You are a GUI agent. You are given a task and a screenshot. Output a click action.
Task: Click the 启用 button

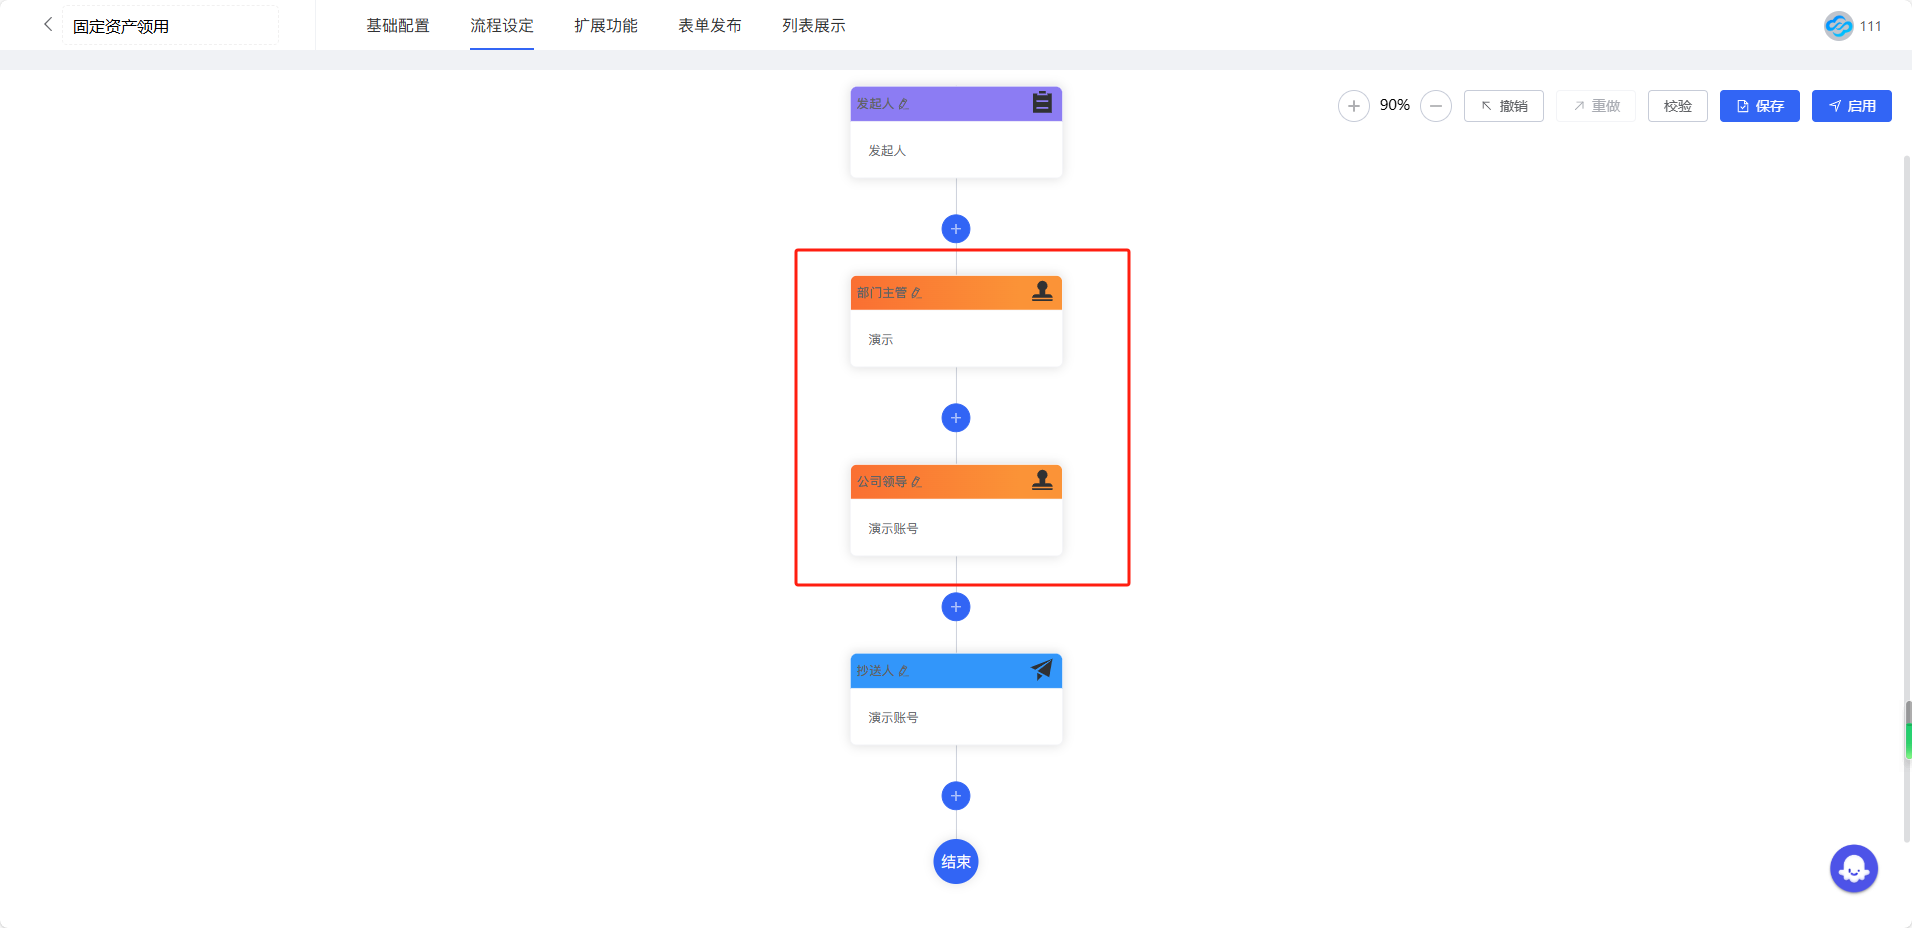[x=1851, y=106]
